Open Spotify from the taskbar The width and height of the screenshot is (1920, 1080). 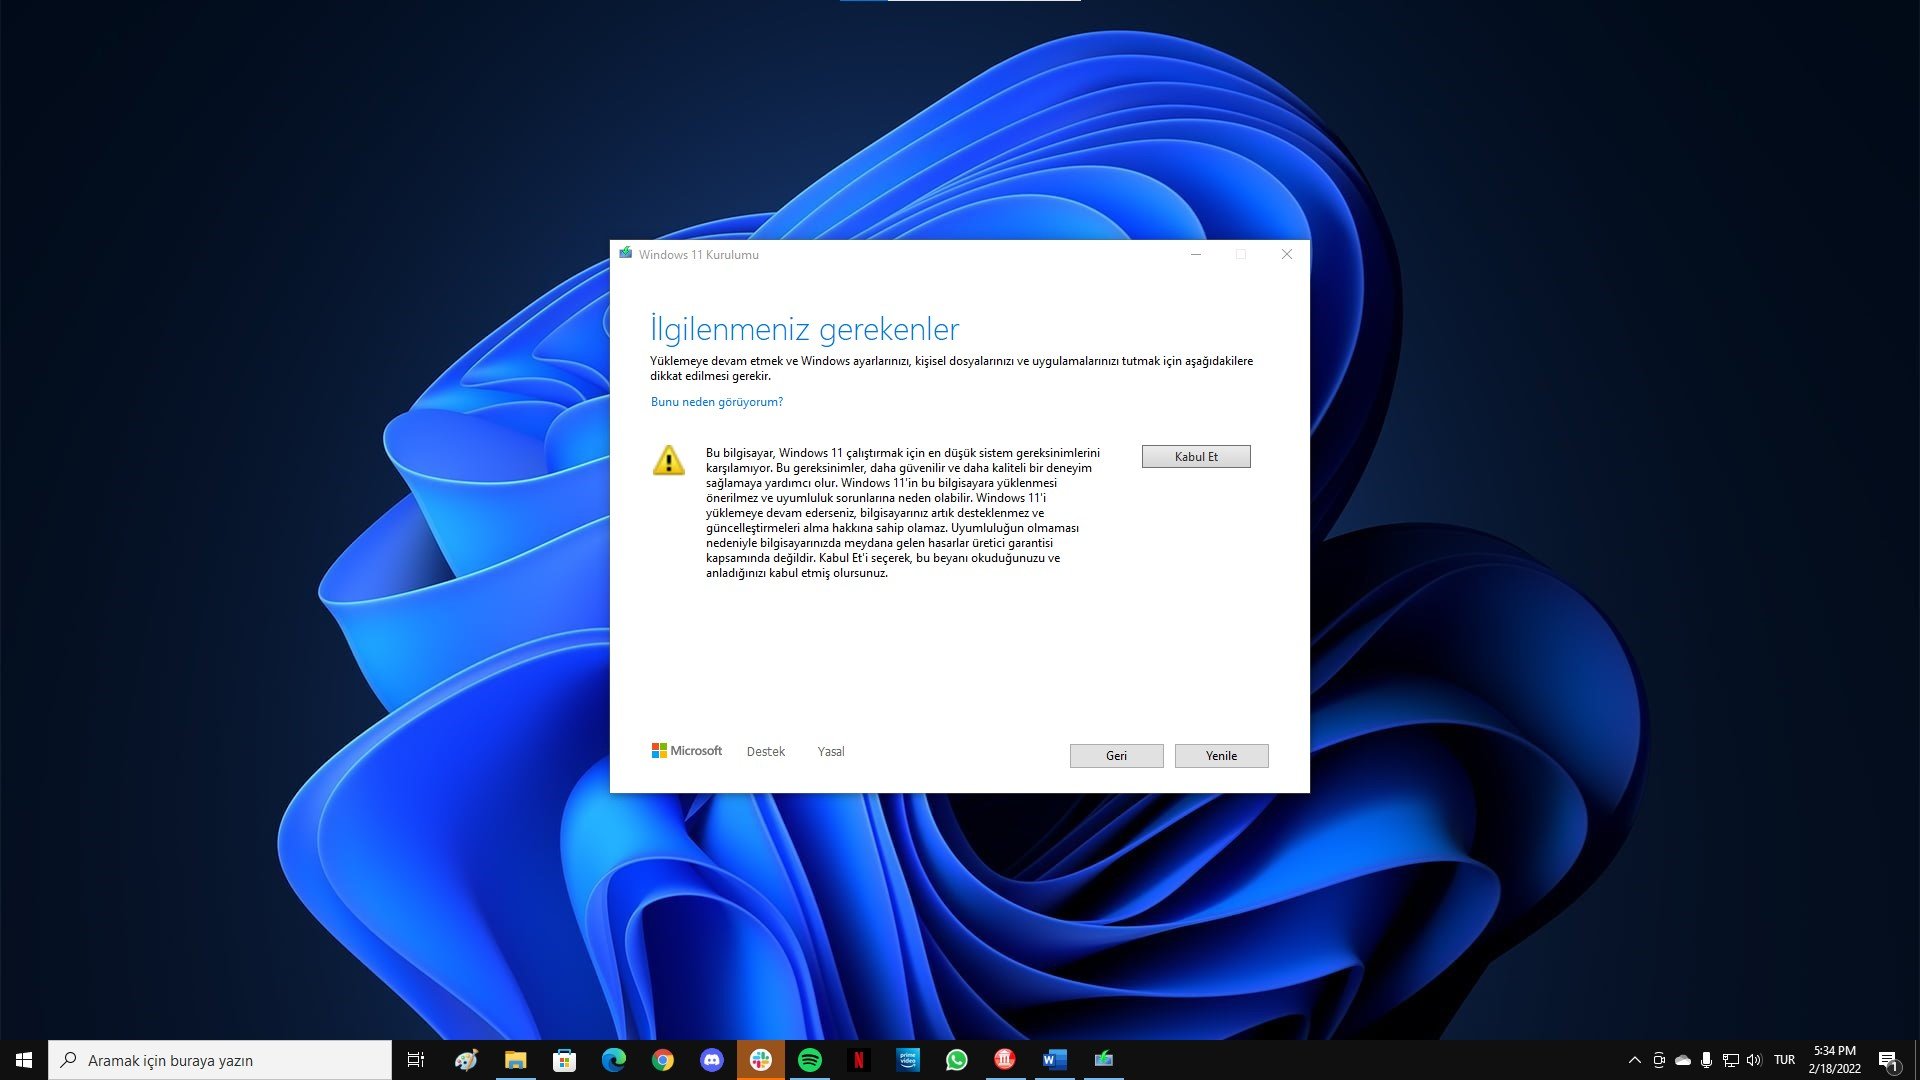pyautogui.click(x=810, y=1061)
